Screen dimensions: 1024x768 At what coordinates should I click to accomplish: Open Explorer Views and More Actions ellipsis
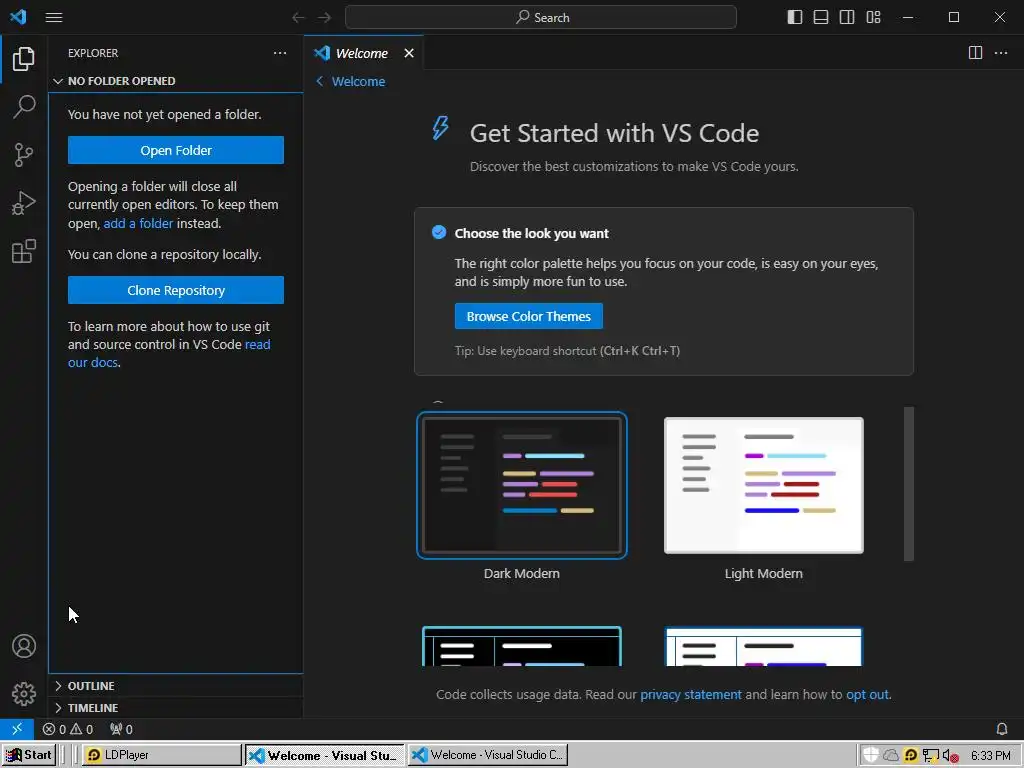pyautogui.click(x=280, y=53)
